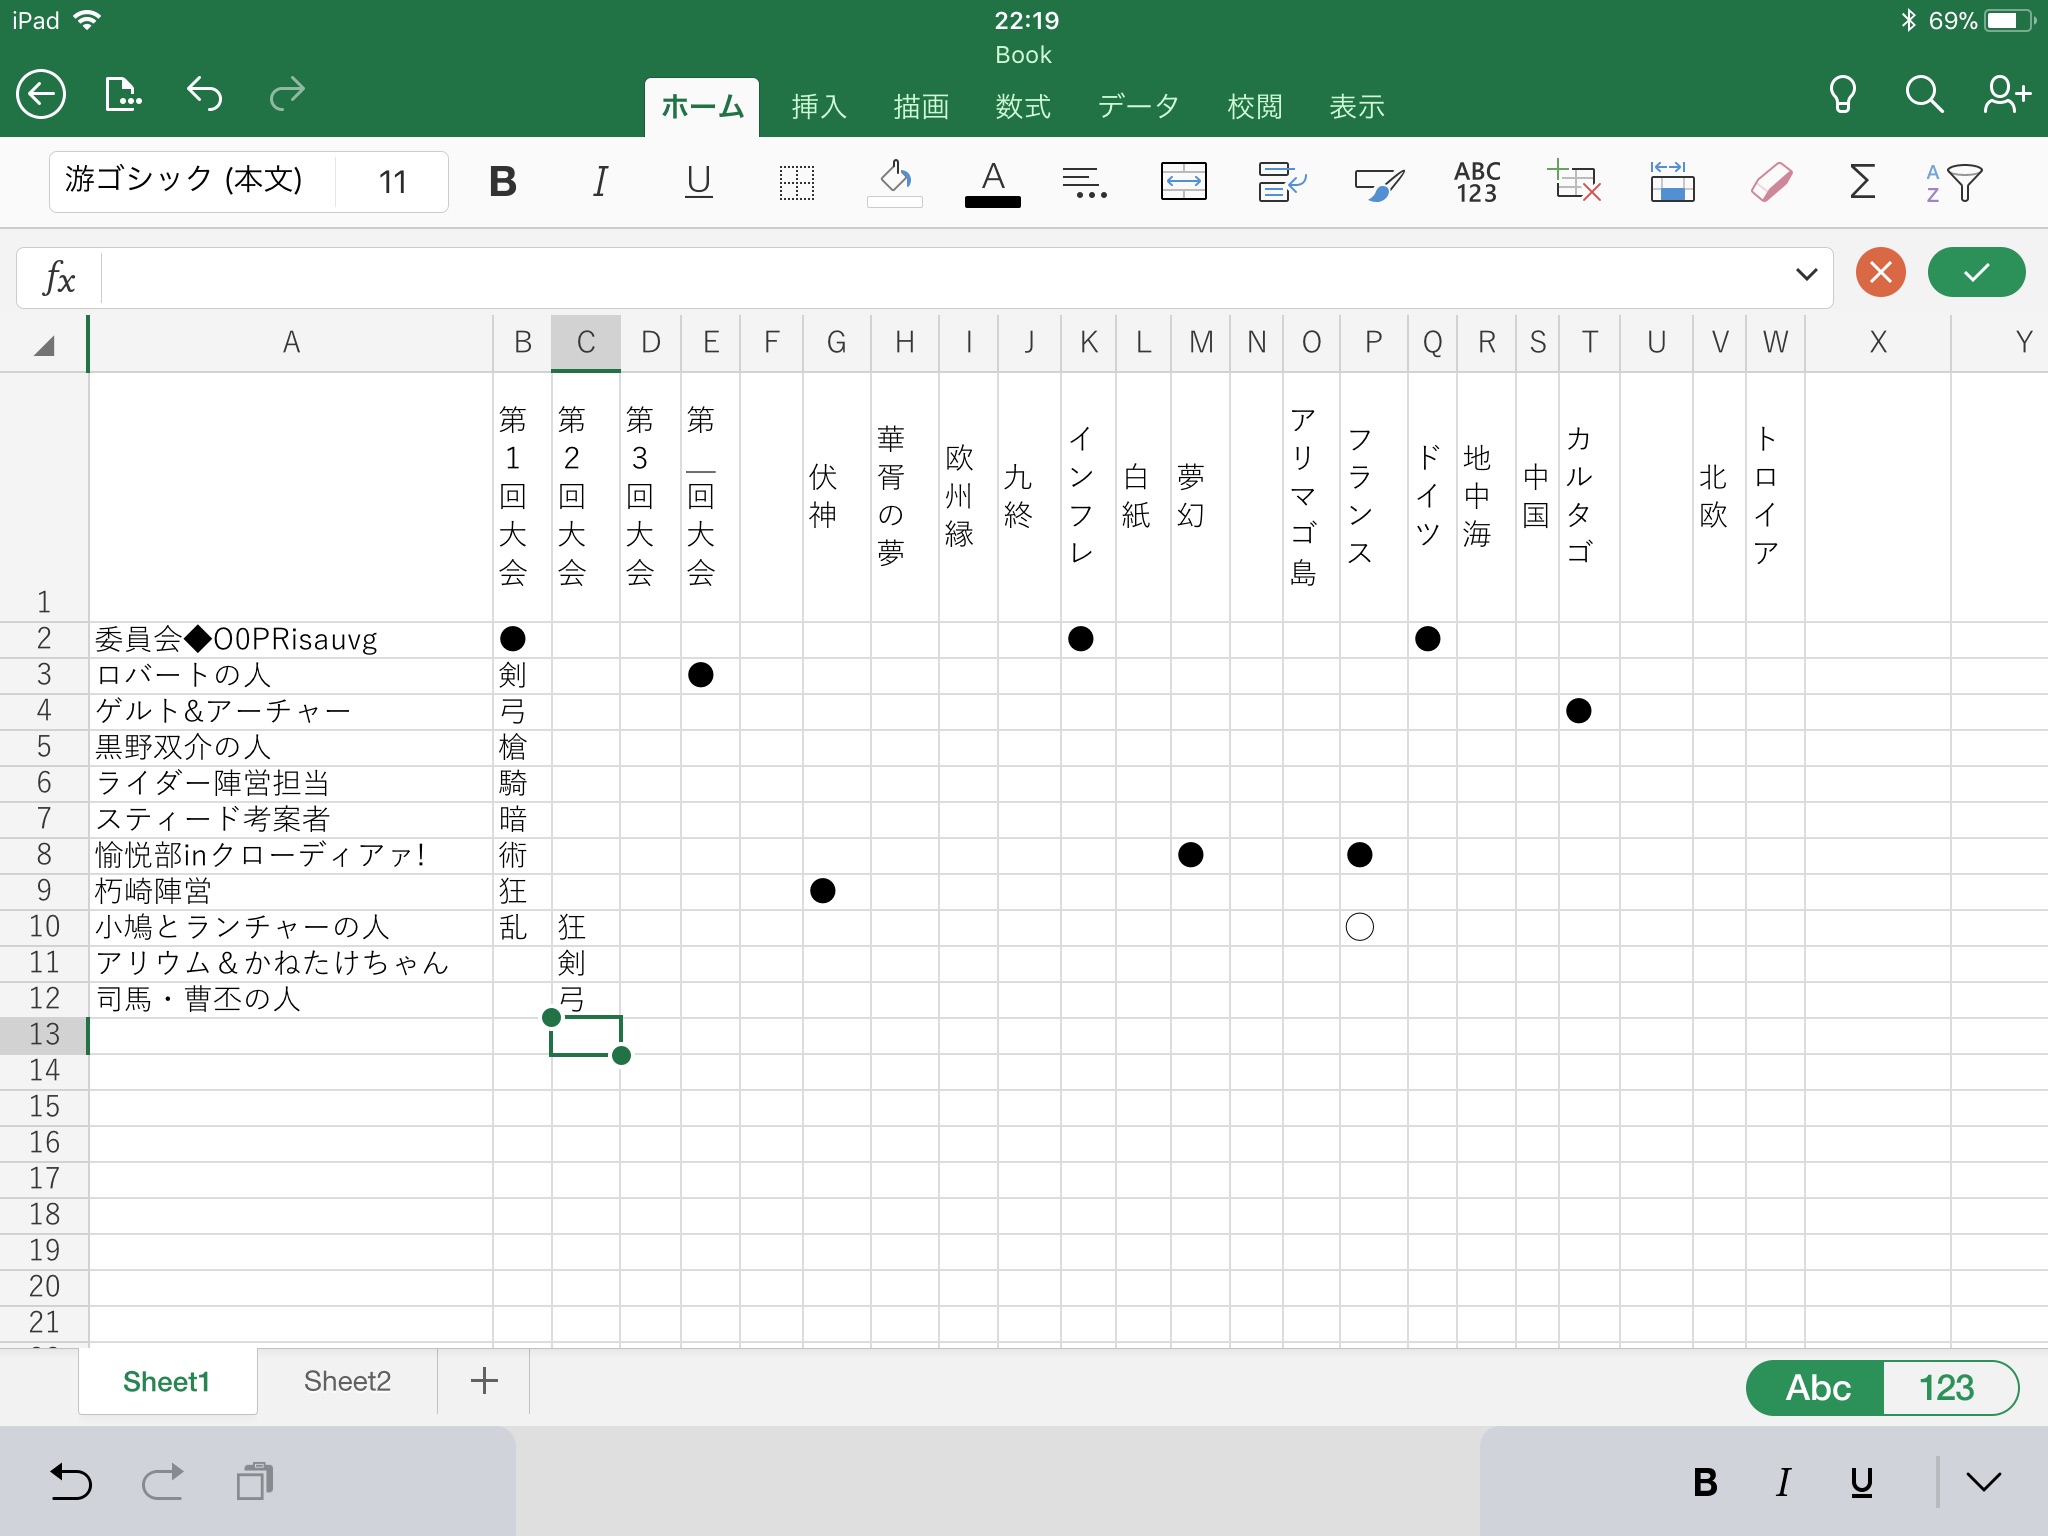Expand keyboard bar formatting chevron
Image resolution: width=2048 pixels, height=1536 pixels.
[x=1984, y=1482]
